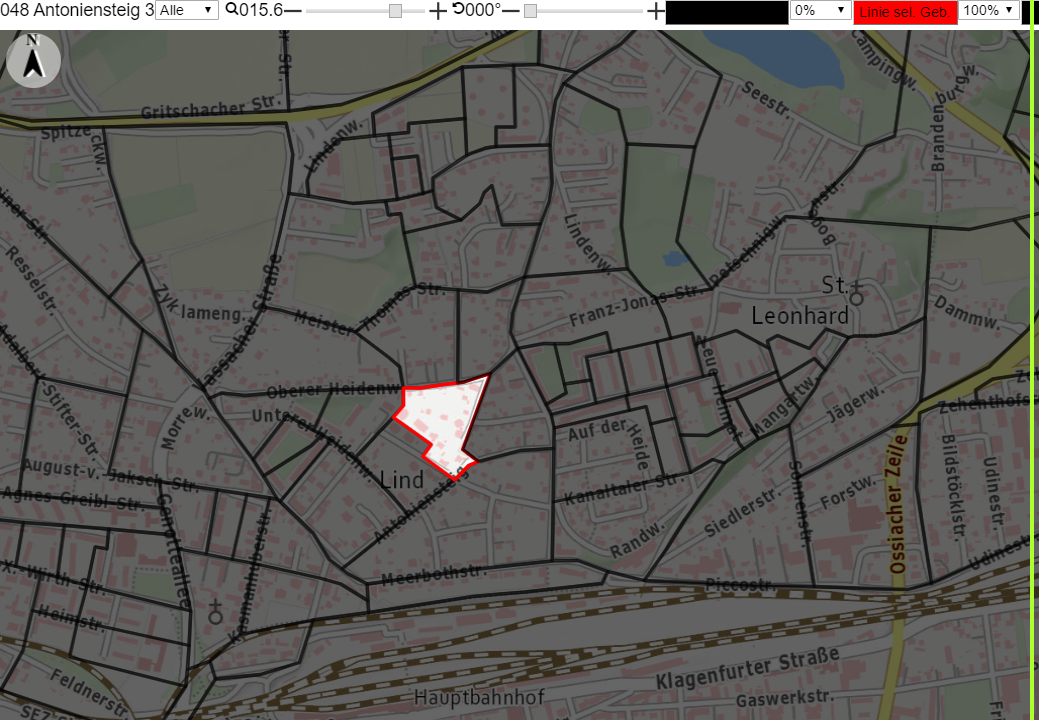Click the rotation slider handle

(530, 11)
